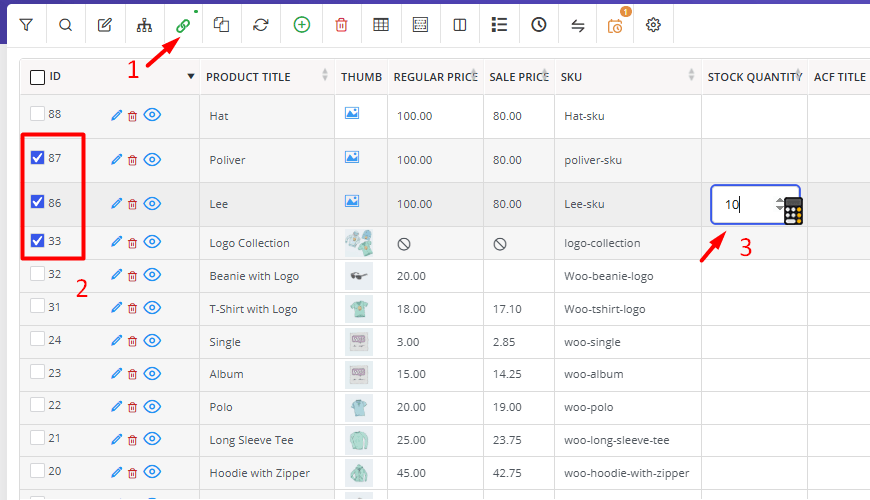Edit the Hat product with pencil
This screenshot has width=870, height=500.
116,115
